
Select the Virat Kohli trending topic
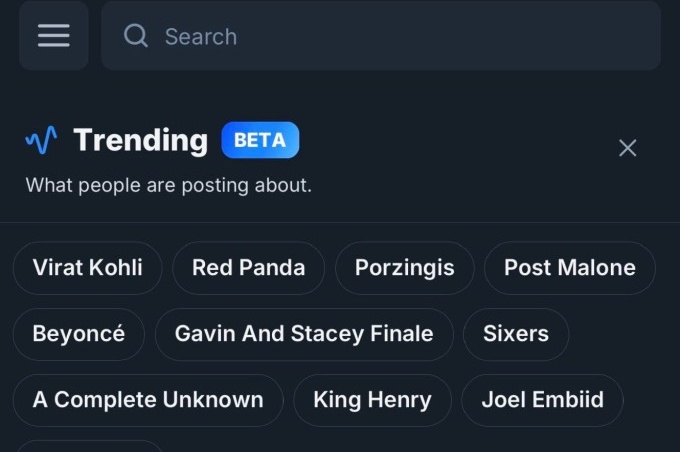tap(87, 267)
